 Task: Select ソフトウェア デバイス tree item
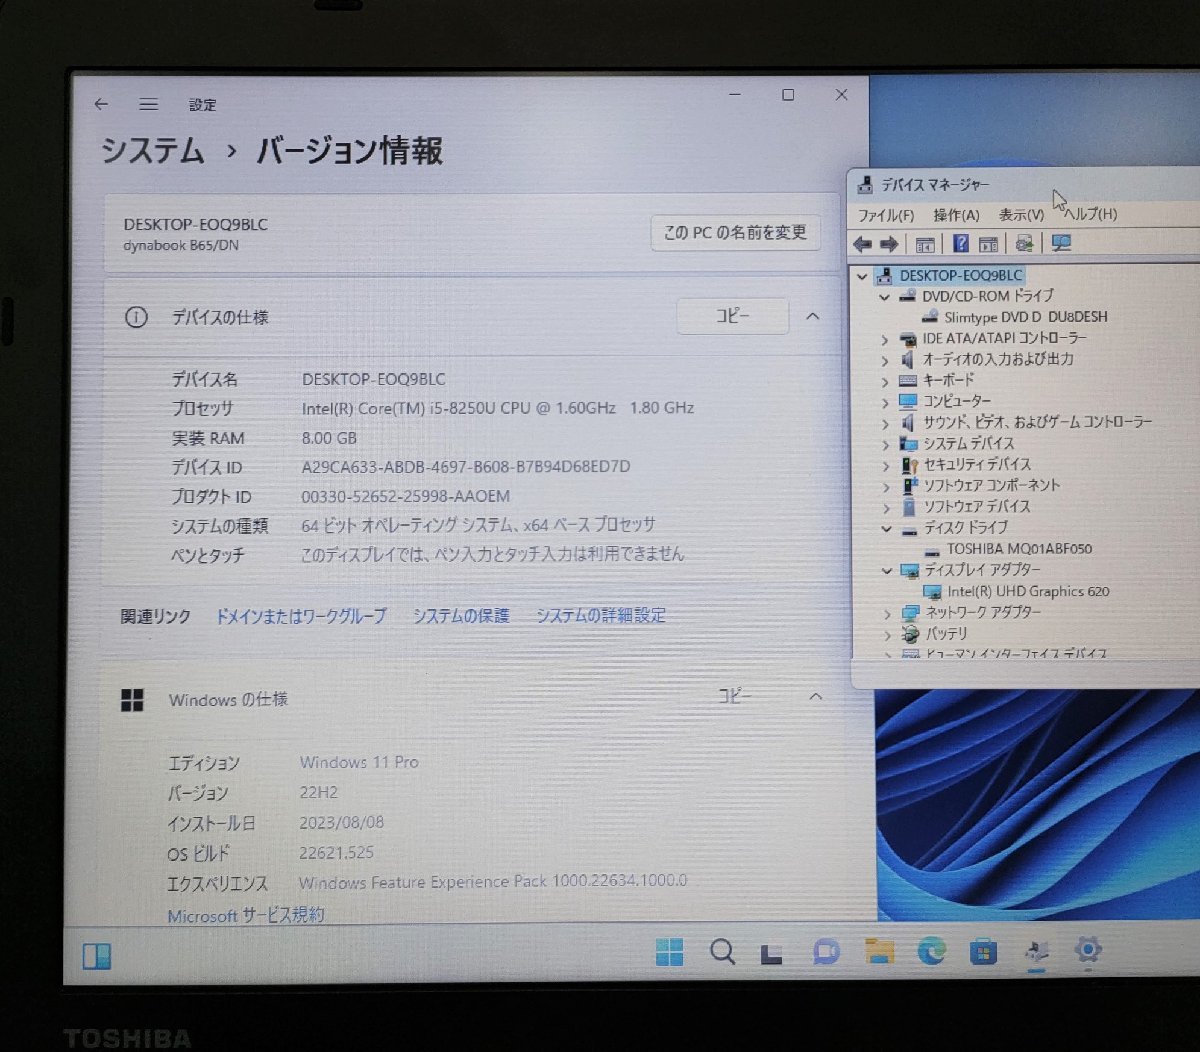[976, 507]
